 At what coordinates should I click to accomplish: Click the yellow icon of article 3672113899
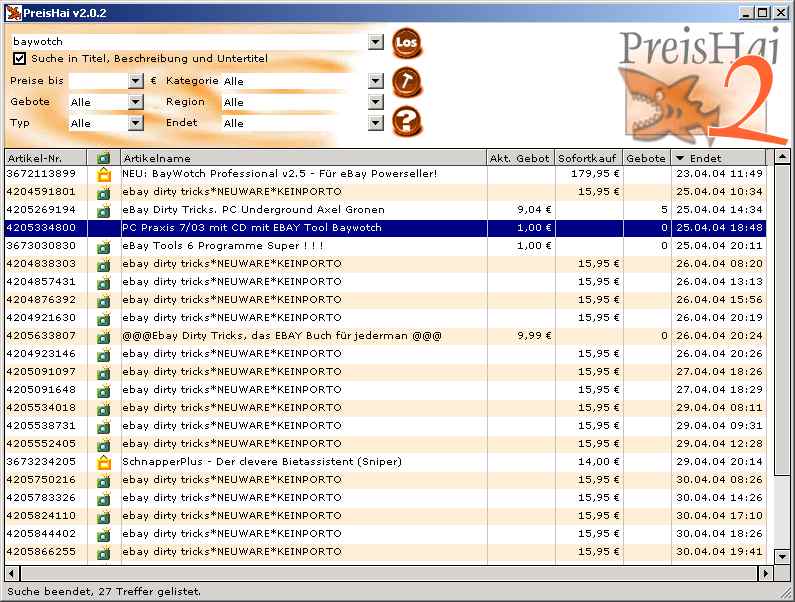[x=104, y=174]
